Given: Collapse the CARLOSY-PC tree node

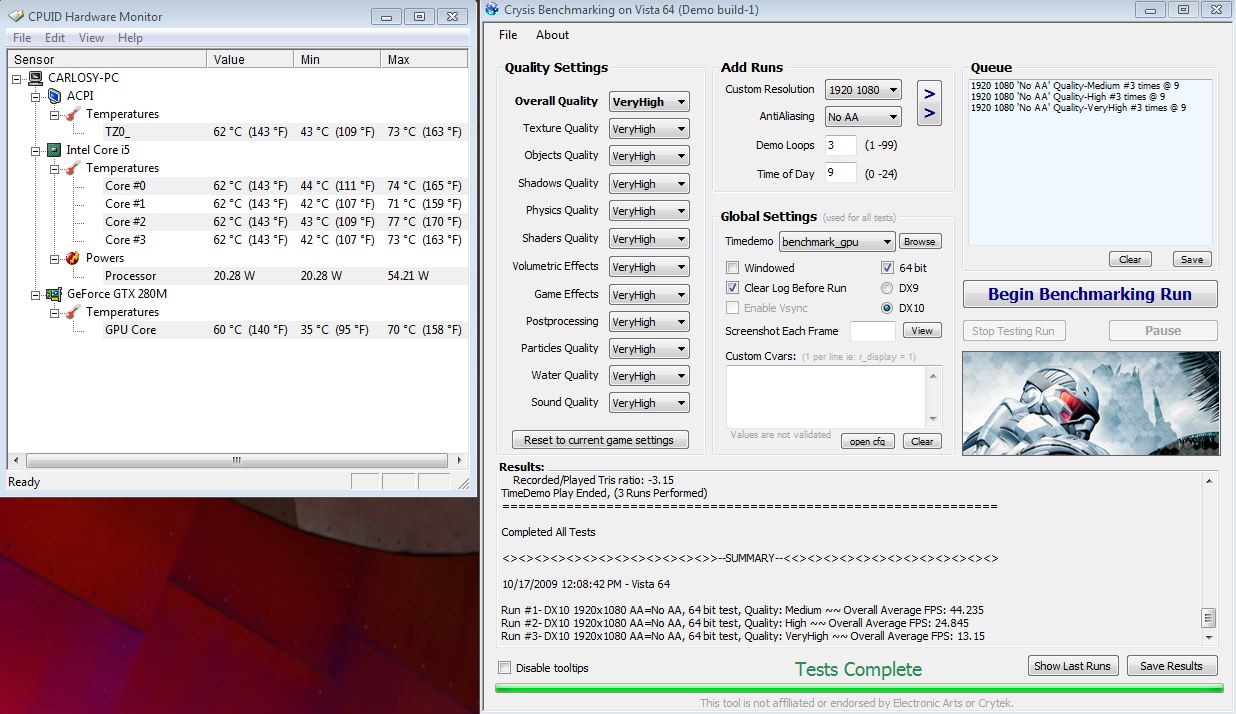Looking at the screenshot, I should tap(17, 78).
